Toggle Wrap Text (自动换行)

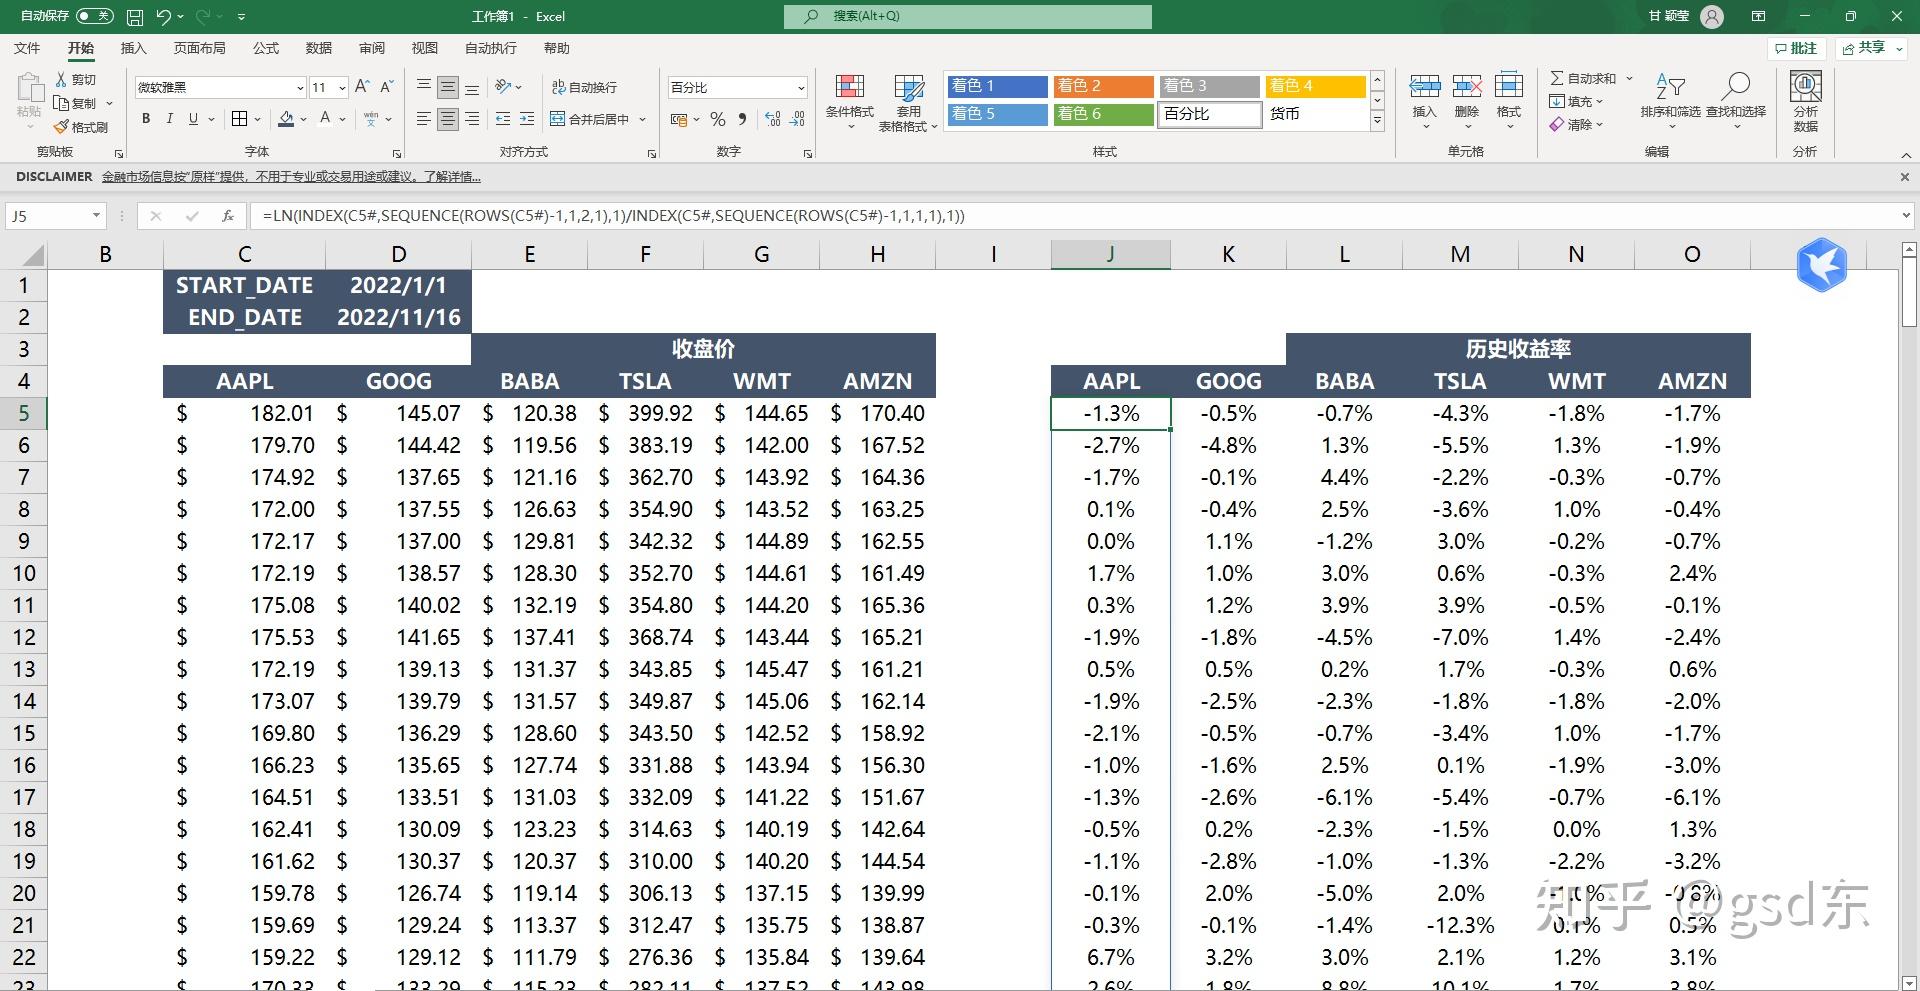(x=584, y=87)
